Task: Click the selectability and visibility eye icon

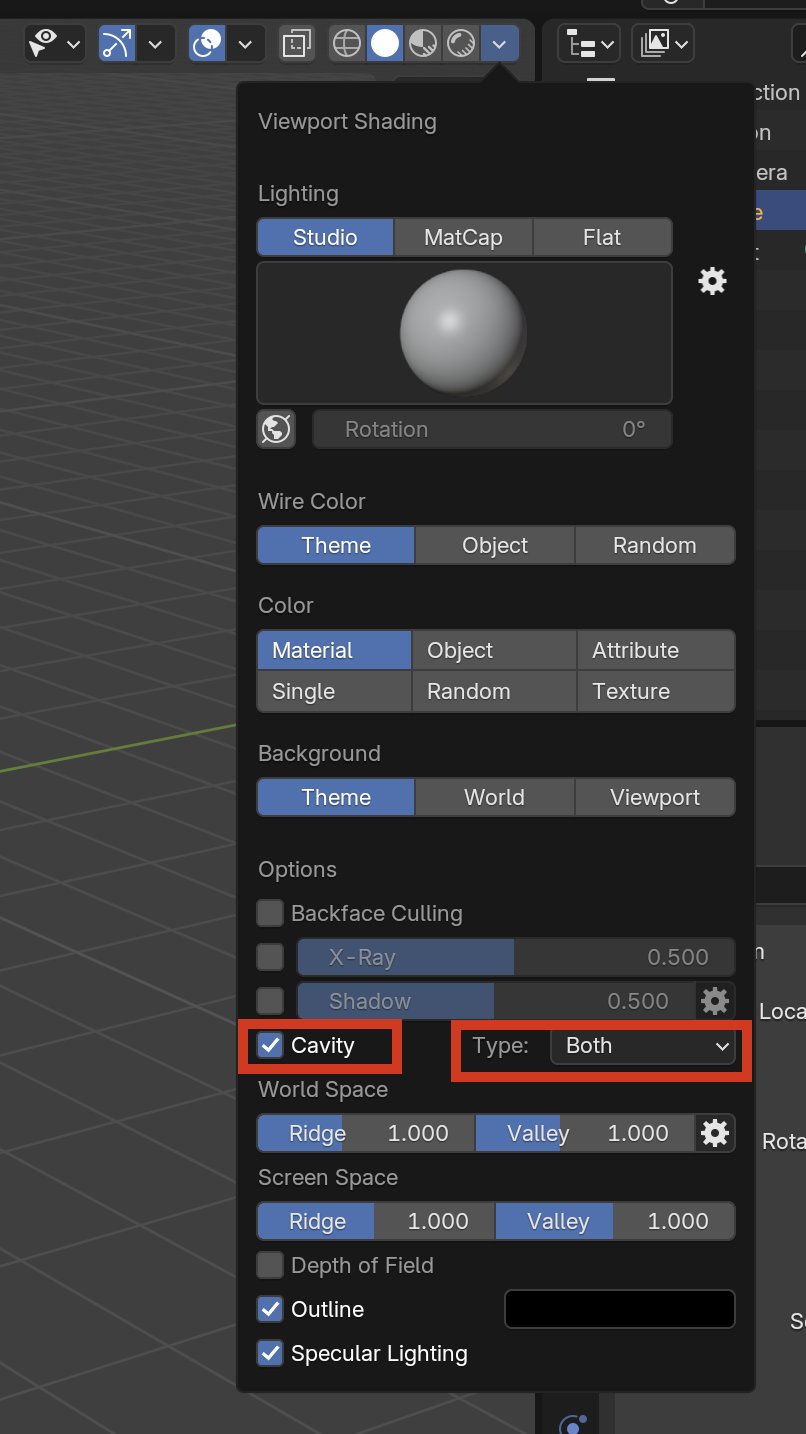Action: coord(43,44)
